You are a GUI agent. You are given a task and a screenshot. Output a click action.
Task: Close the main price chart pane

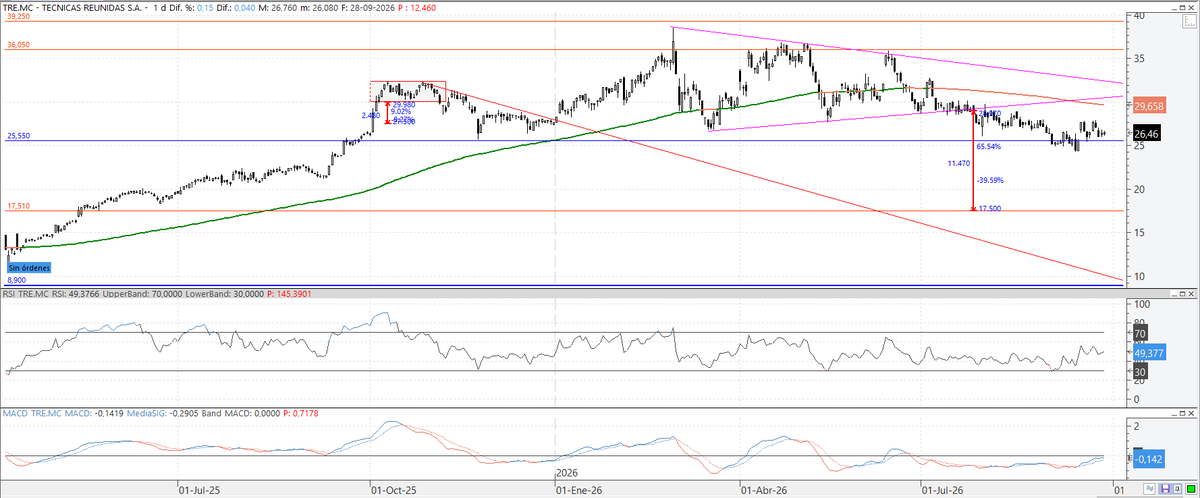1191,8
